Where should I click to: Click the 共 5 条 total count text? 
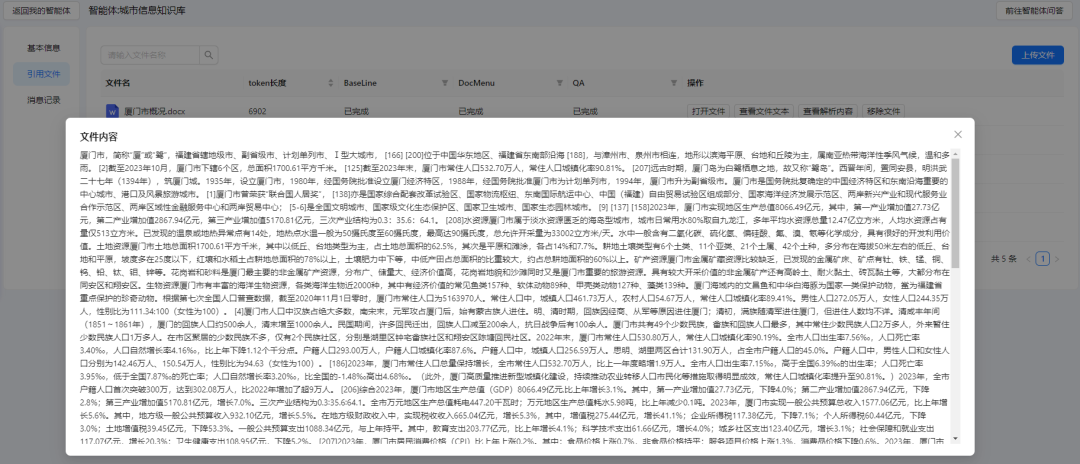pyautogui.click(x=1004, y=259)
